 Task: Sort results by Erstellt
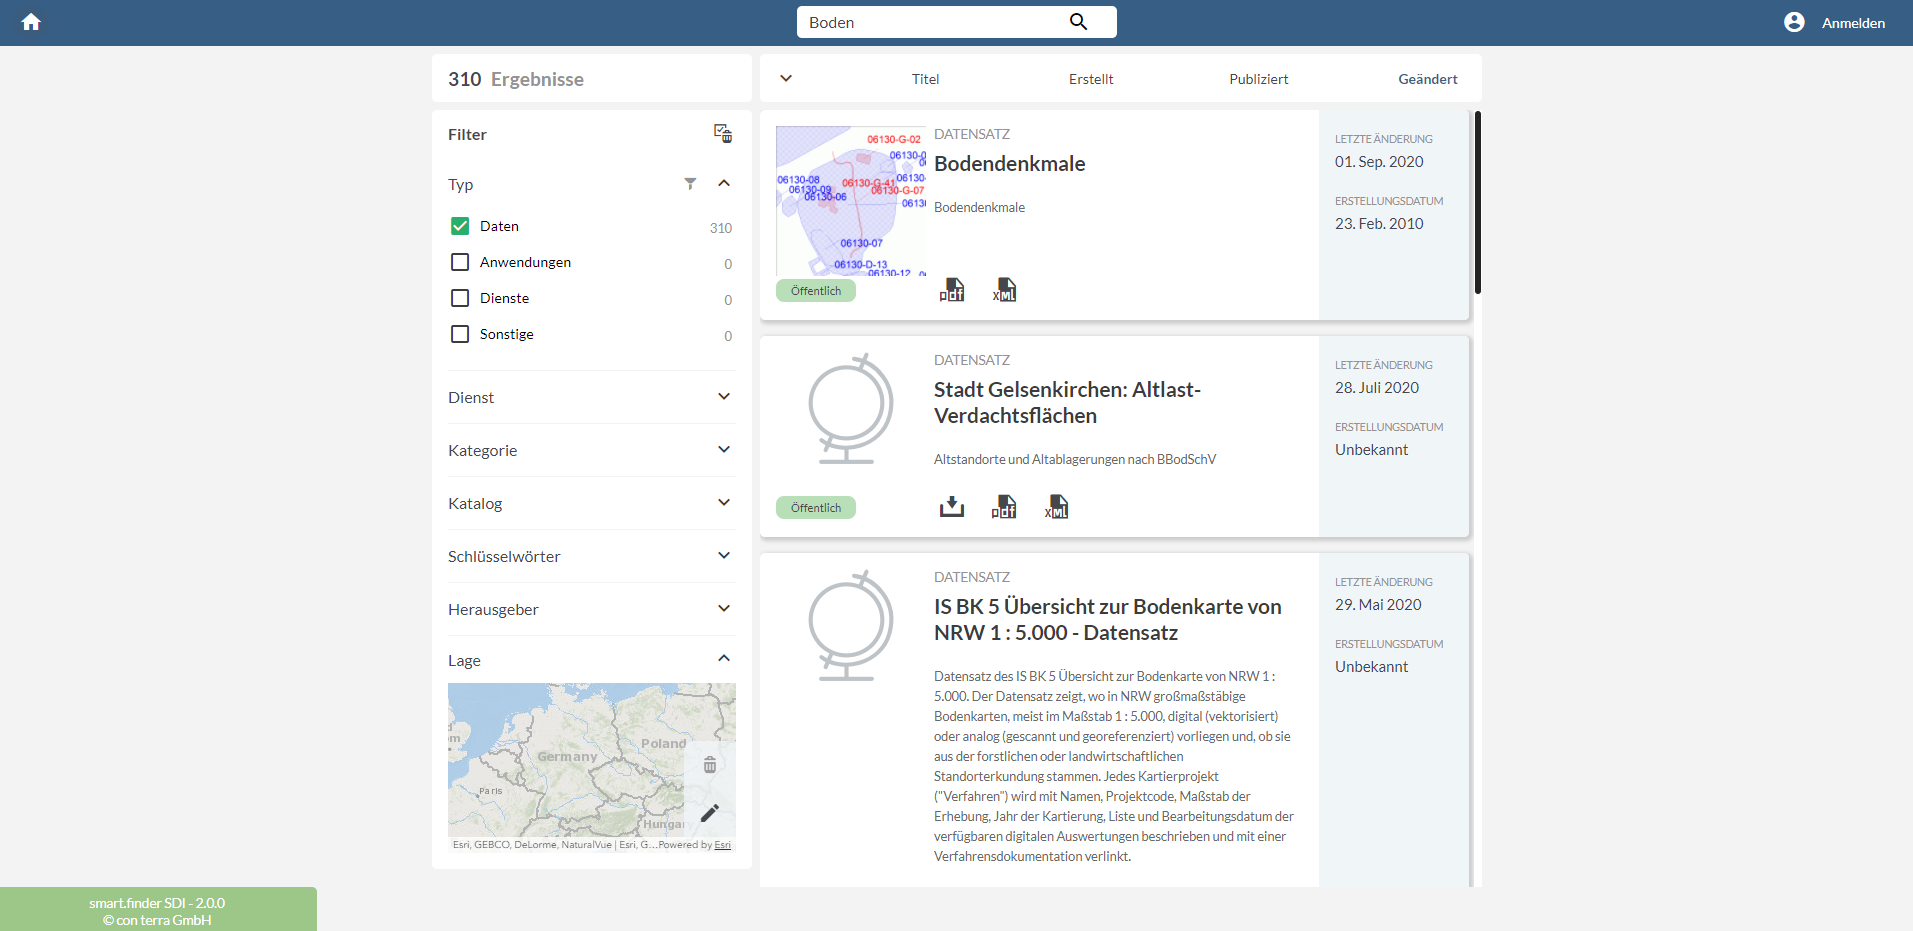(1091, 79)
